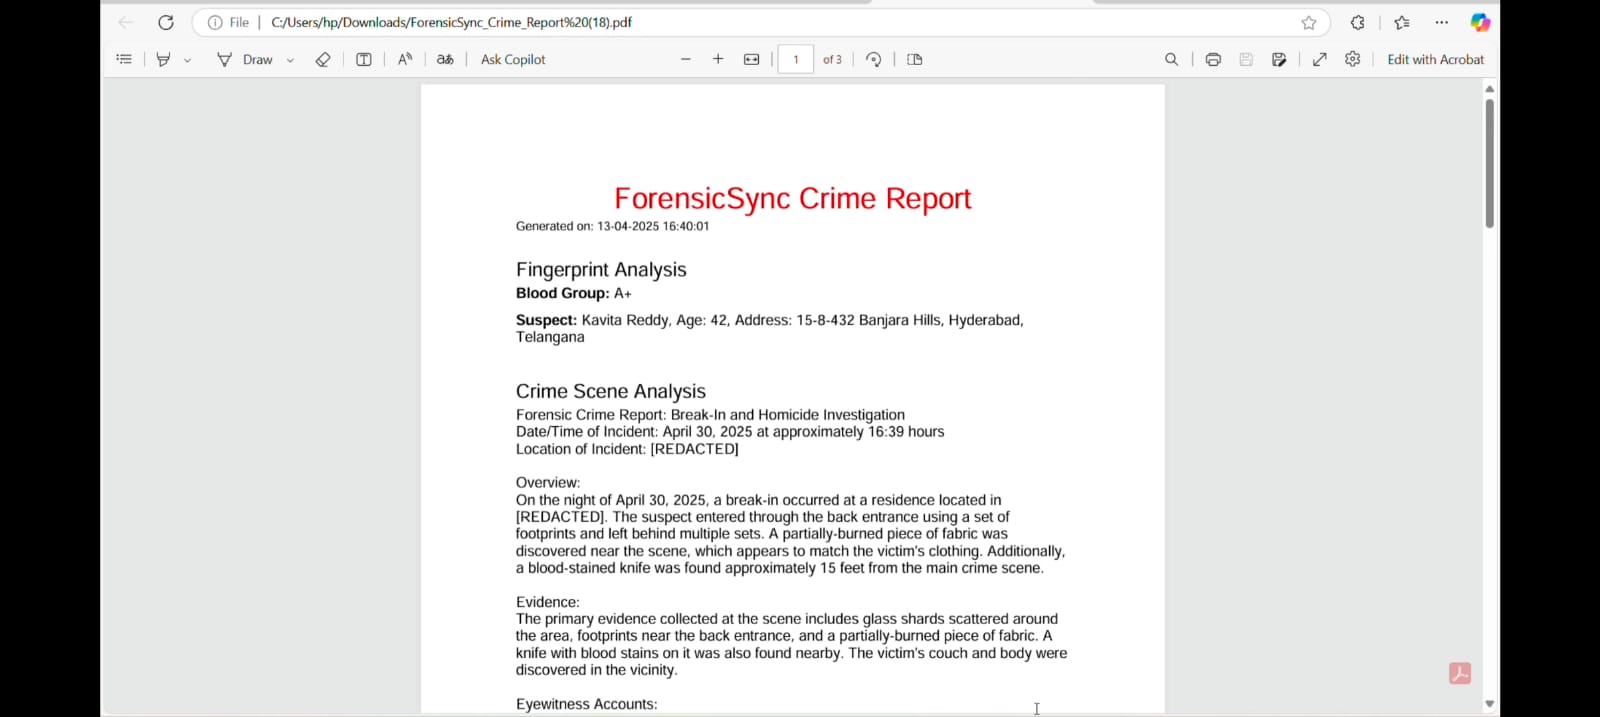Add a text box with the text tool
Viewport: 1600px width, 717px height.
[364, 59]
